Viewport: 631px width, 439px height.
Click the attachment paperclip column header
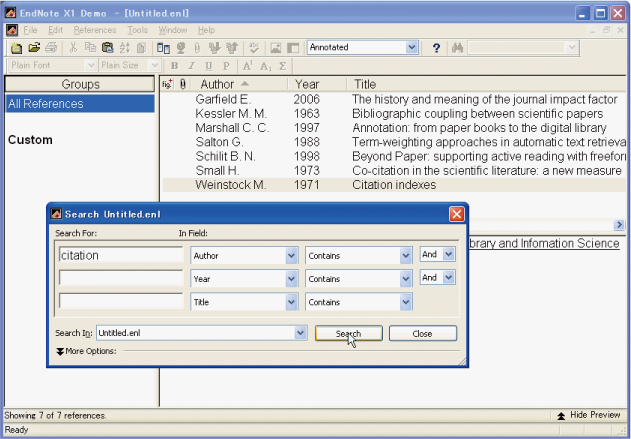183,84
